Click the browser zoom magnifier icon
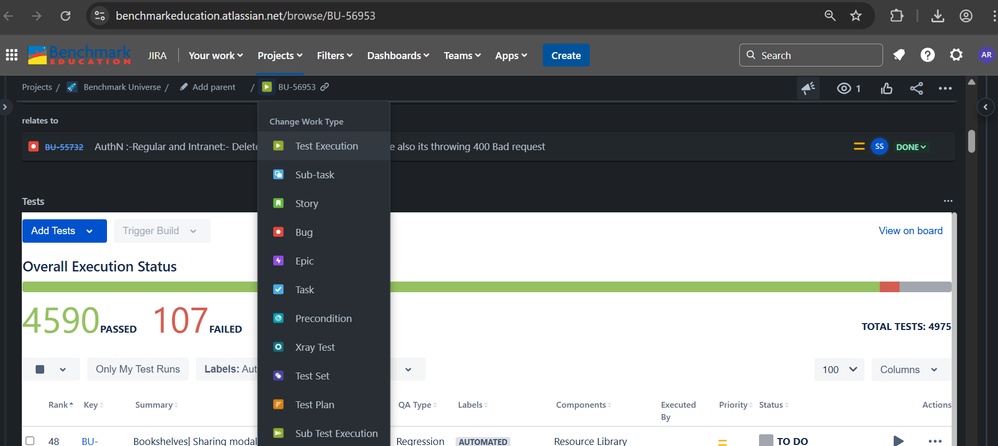Viewport: 998px width, 446px height. click(x=830, y=16)
